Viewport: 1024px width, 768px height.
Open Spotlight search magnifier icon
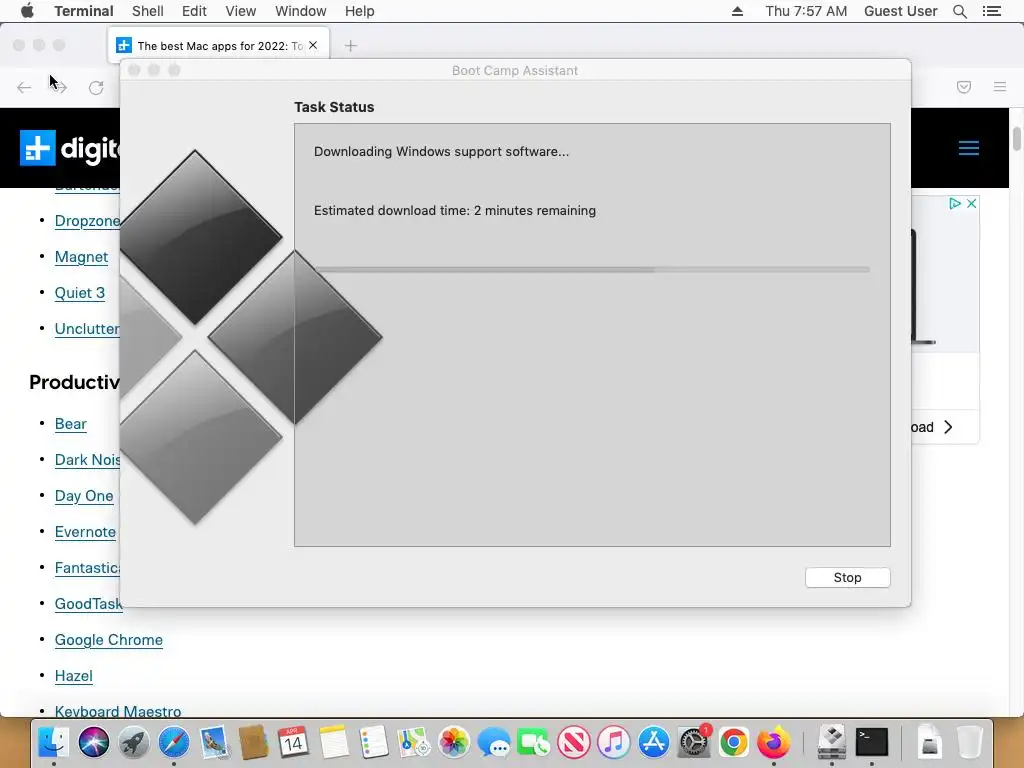click(x=959, y=11)
